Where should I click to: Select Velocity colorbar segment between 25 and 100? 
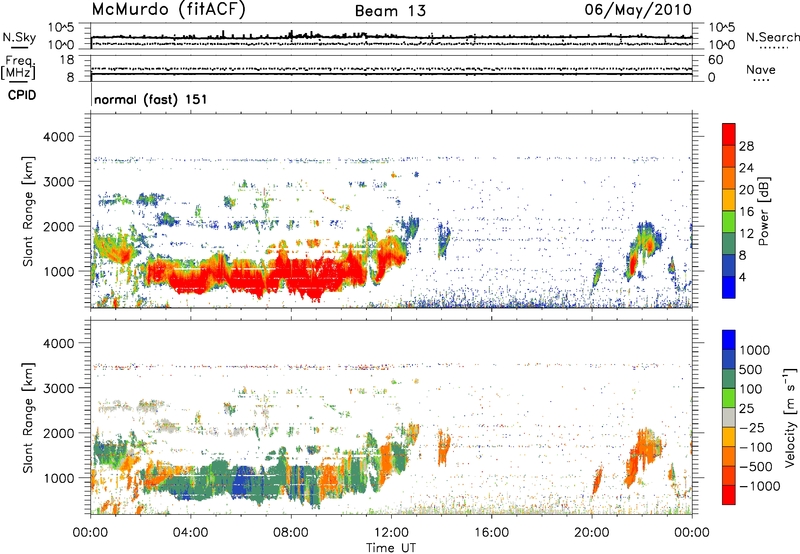pos(729,398)
